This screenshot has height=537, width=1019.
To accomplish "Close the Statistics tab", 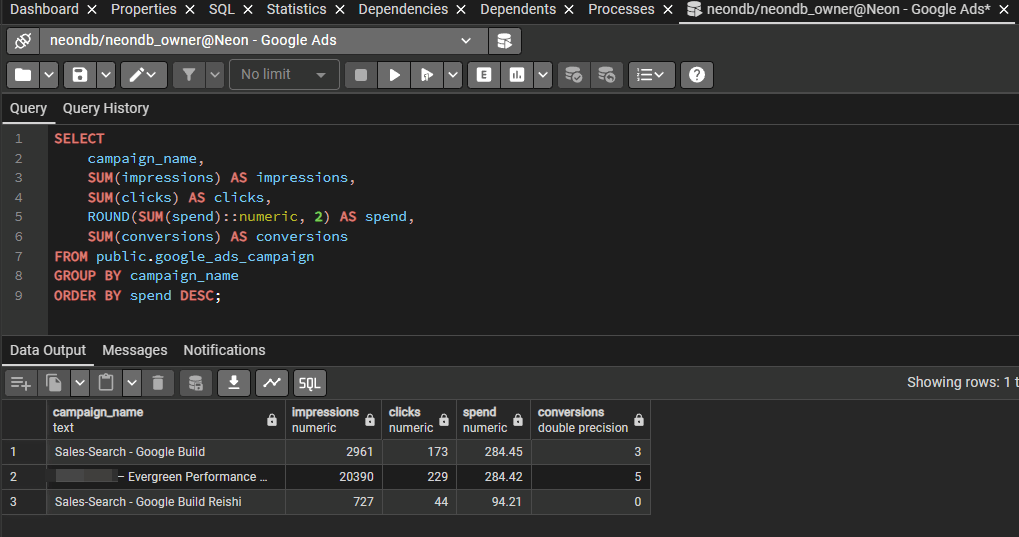I will tap(340, 10).
